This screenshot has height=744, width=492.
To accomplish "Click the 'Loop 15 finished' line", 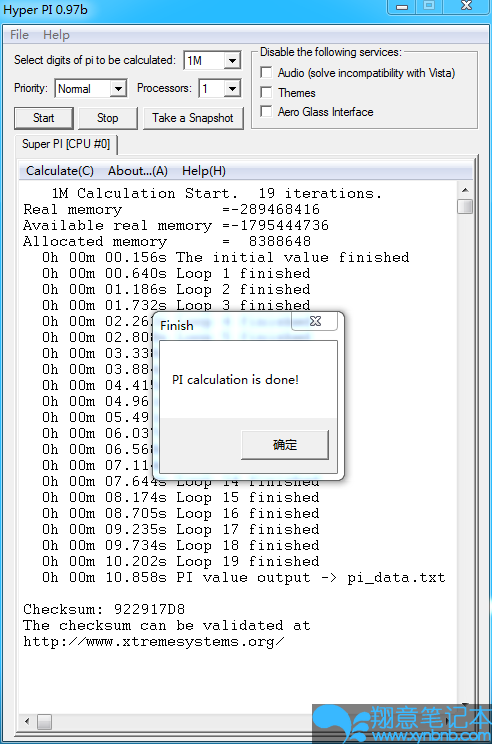I will 180,497.
